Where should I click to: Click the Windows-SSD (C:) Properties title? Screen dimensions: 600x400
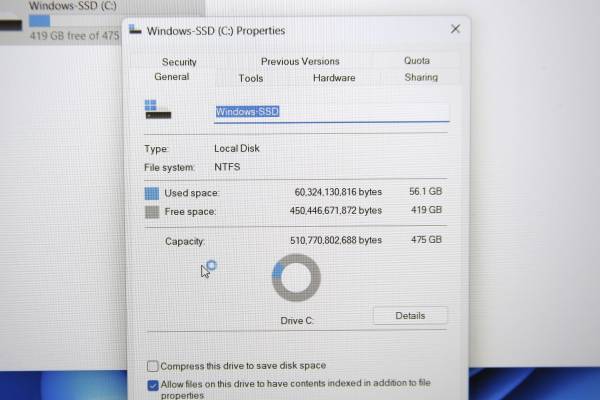216,31
